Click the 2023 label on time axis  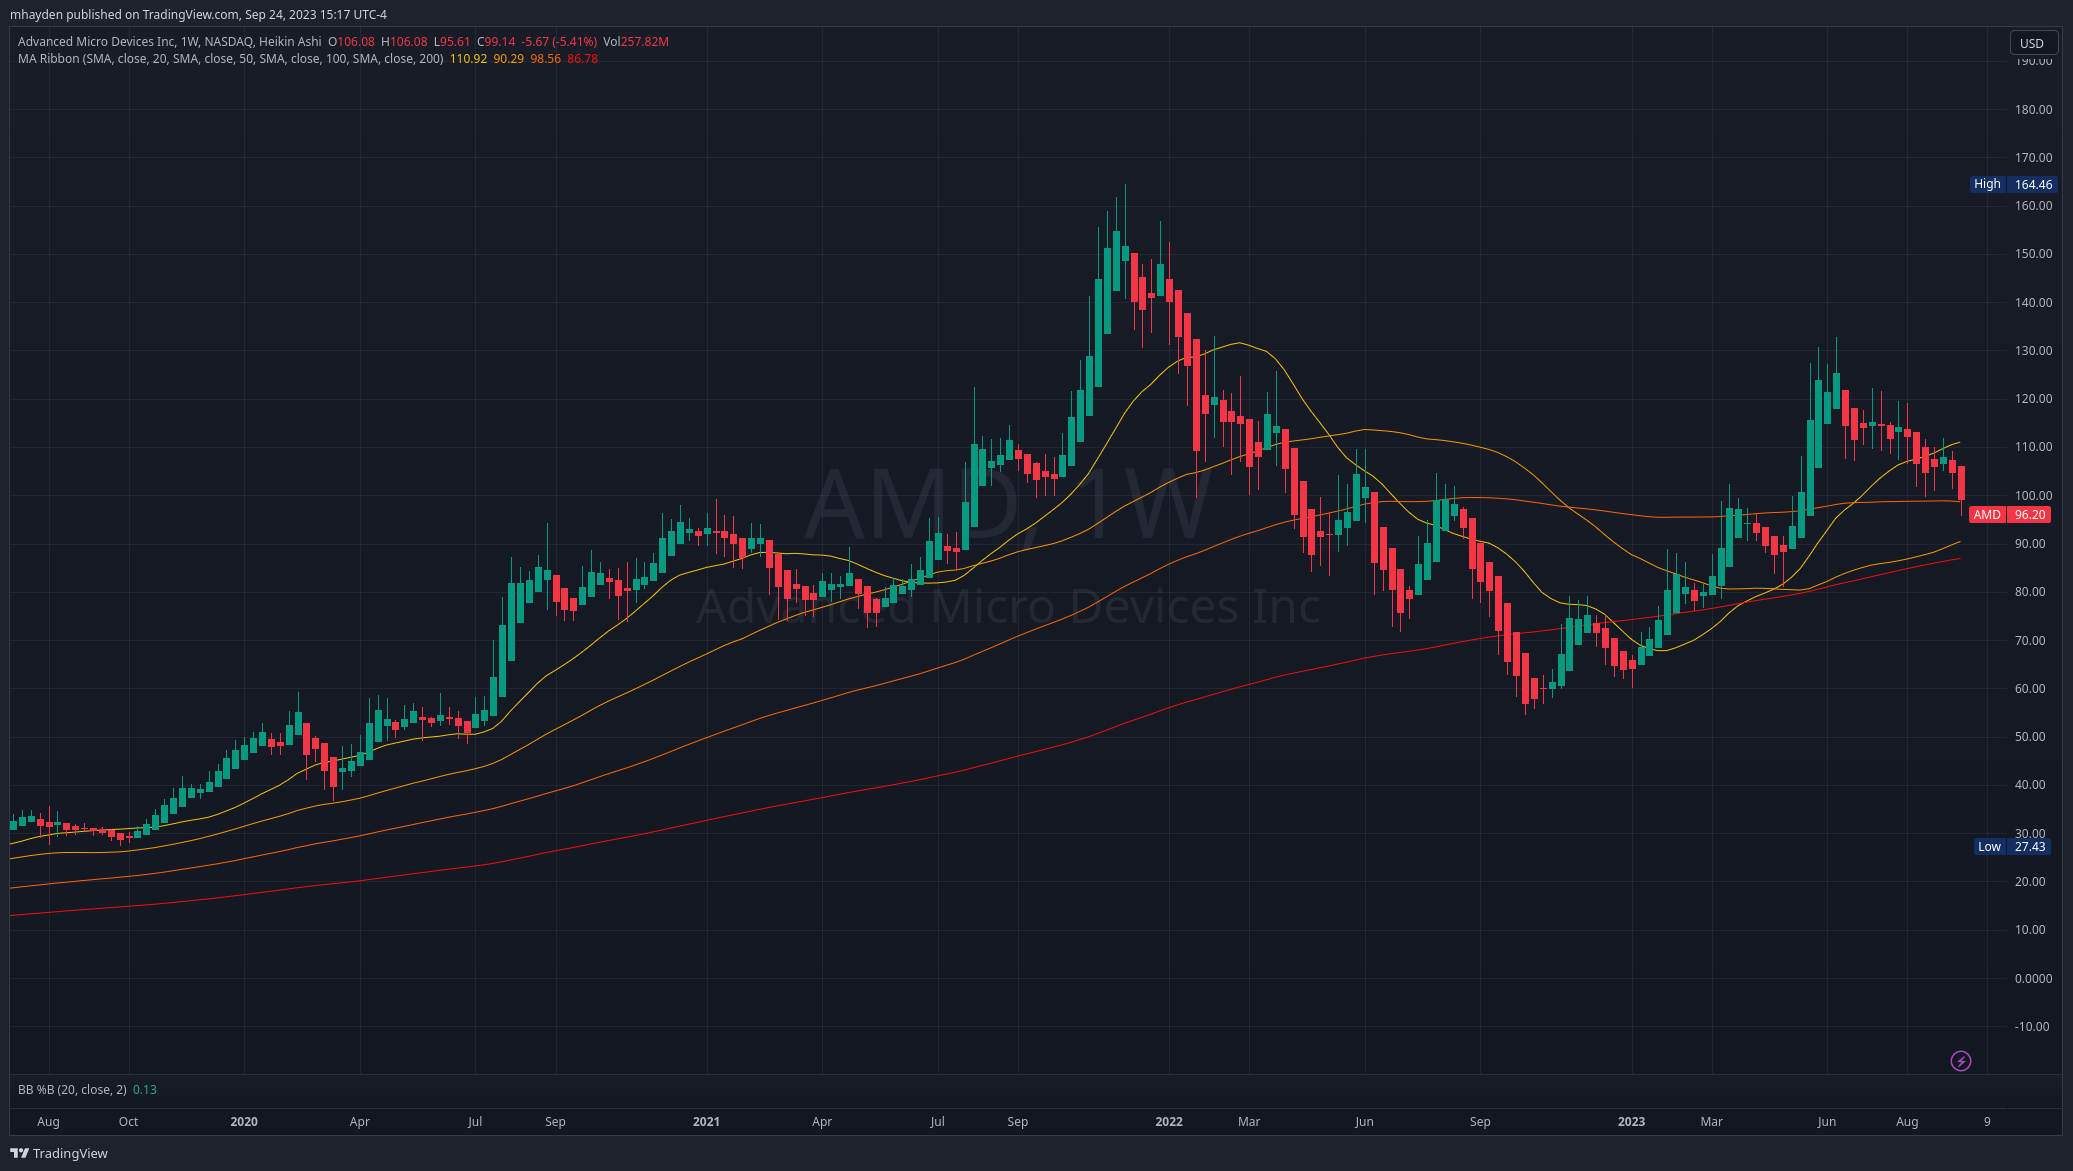(x=1631, y=1122)
